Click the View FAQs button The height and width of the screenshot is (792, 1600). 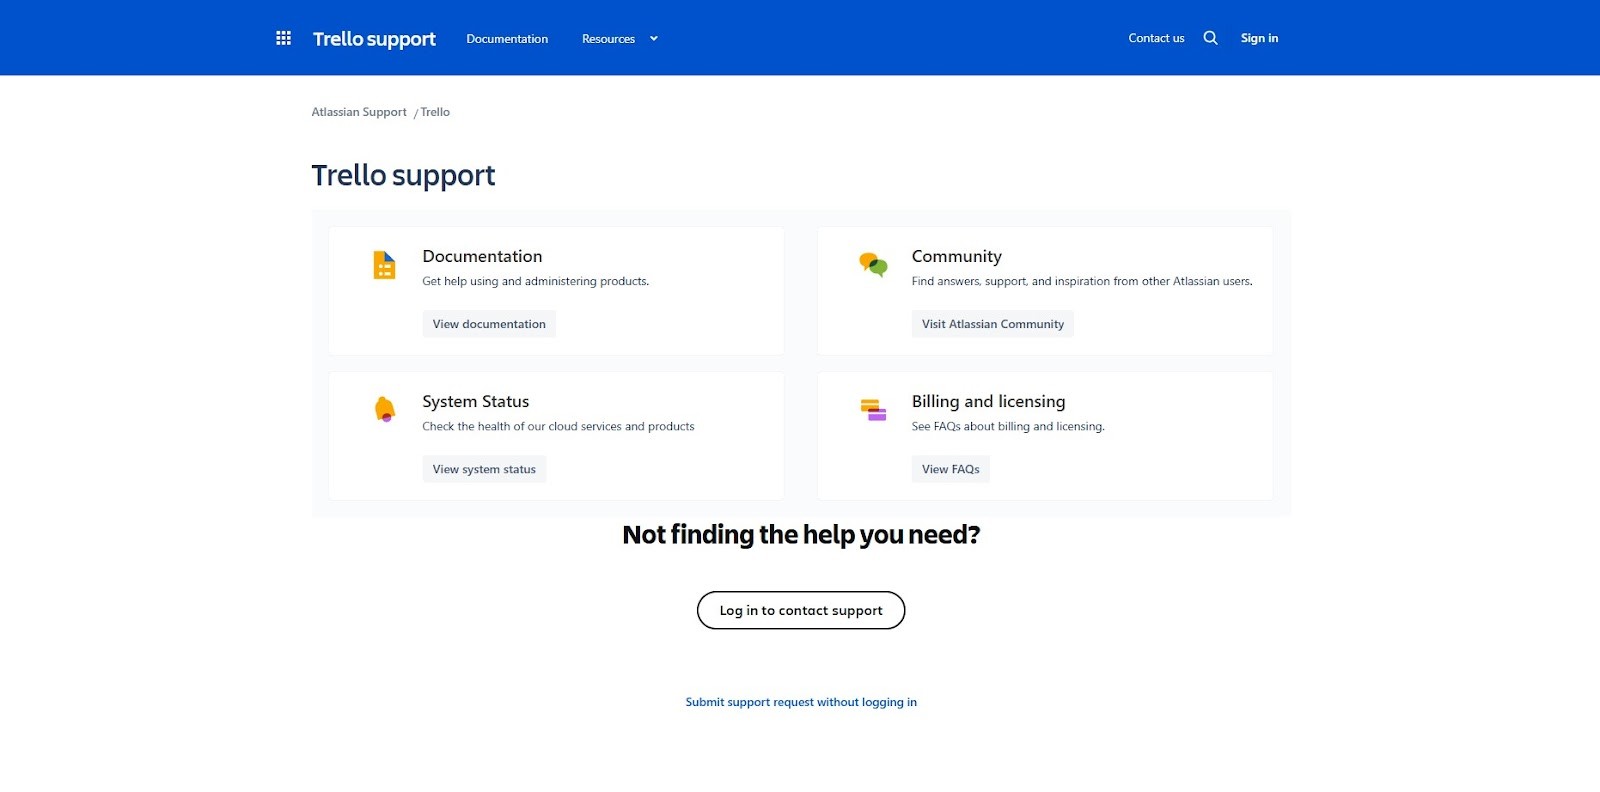(951, 469)
